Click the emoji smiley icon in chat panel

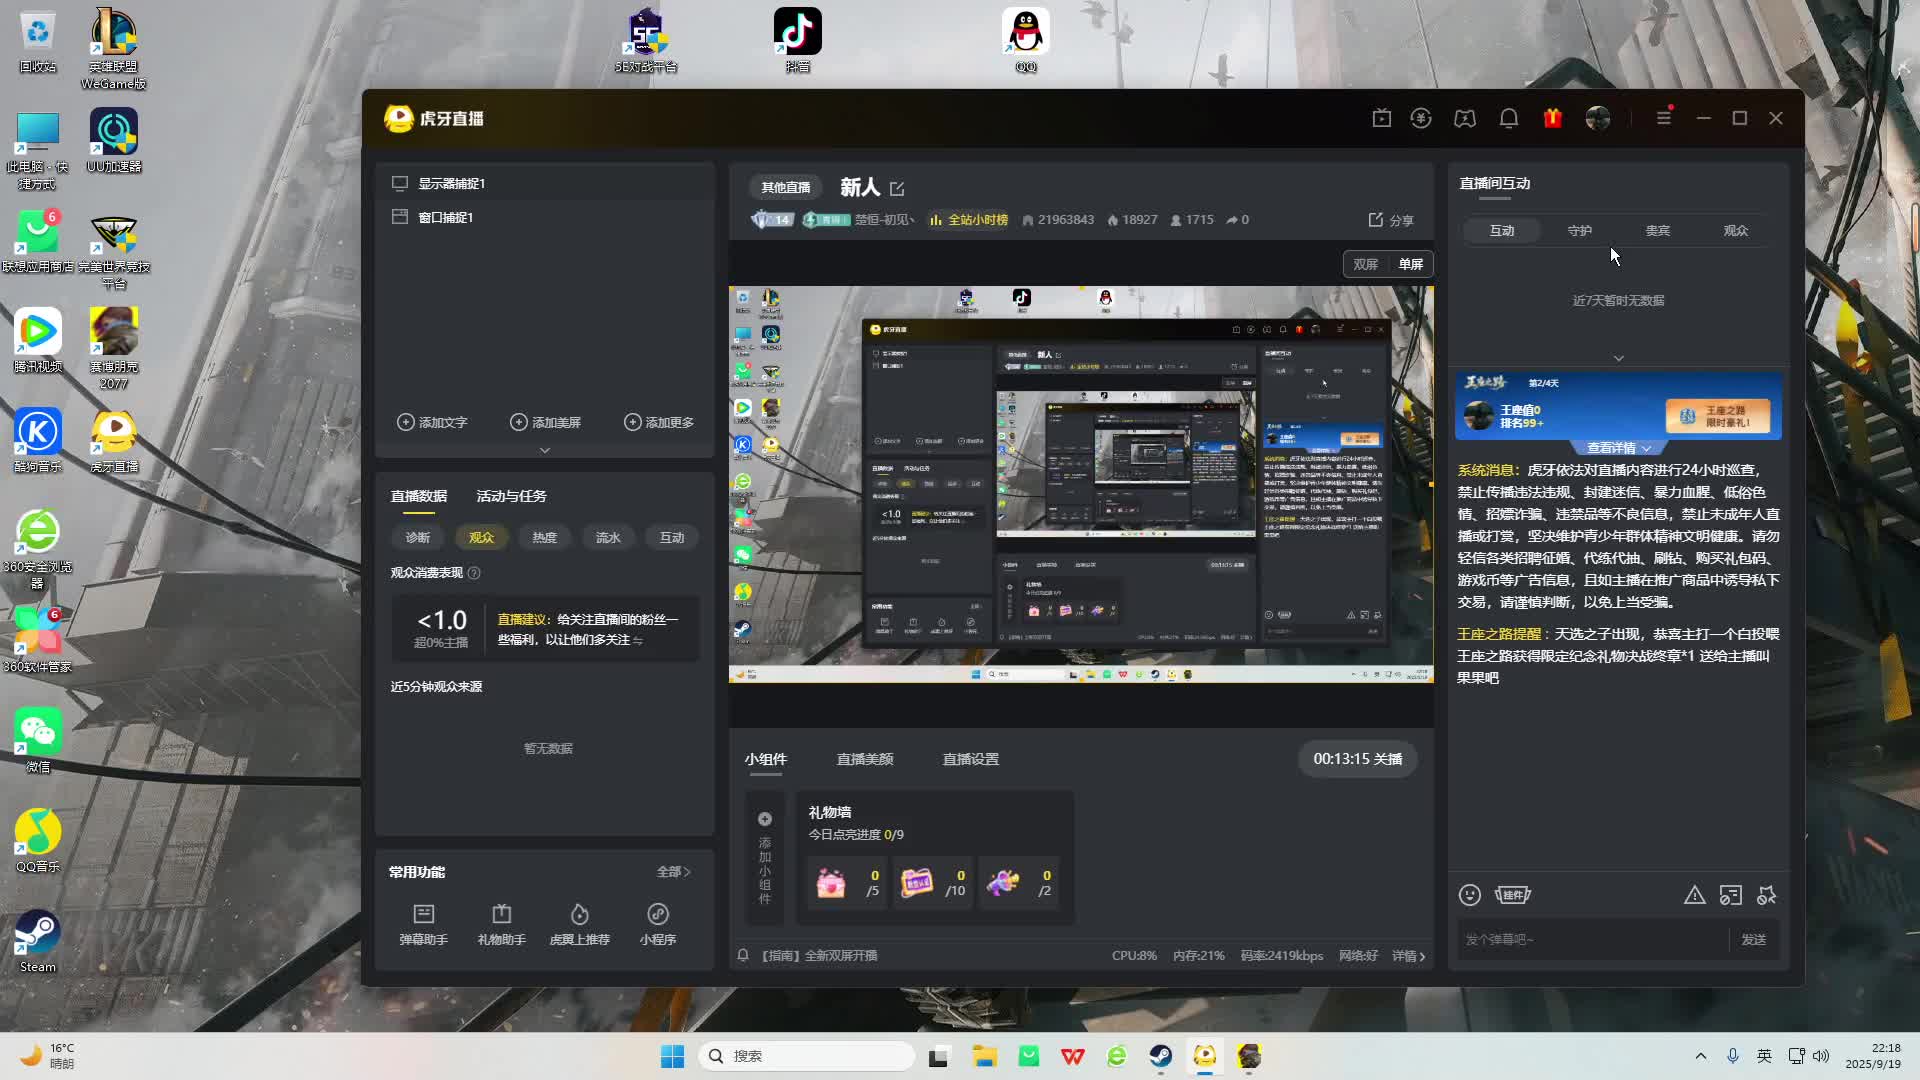(1469, 895)
